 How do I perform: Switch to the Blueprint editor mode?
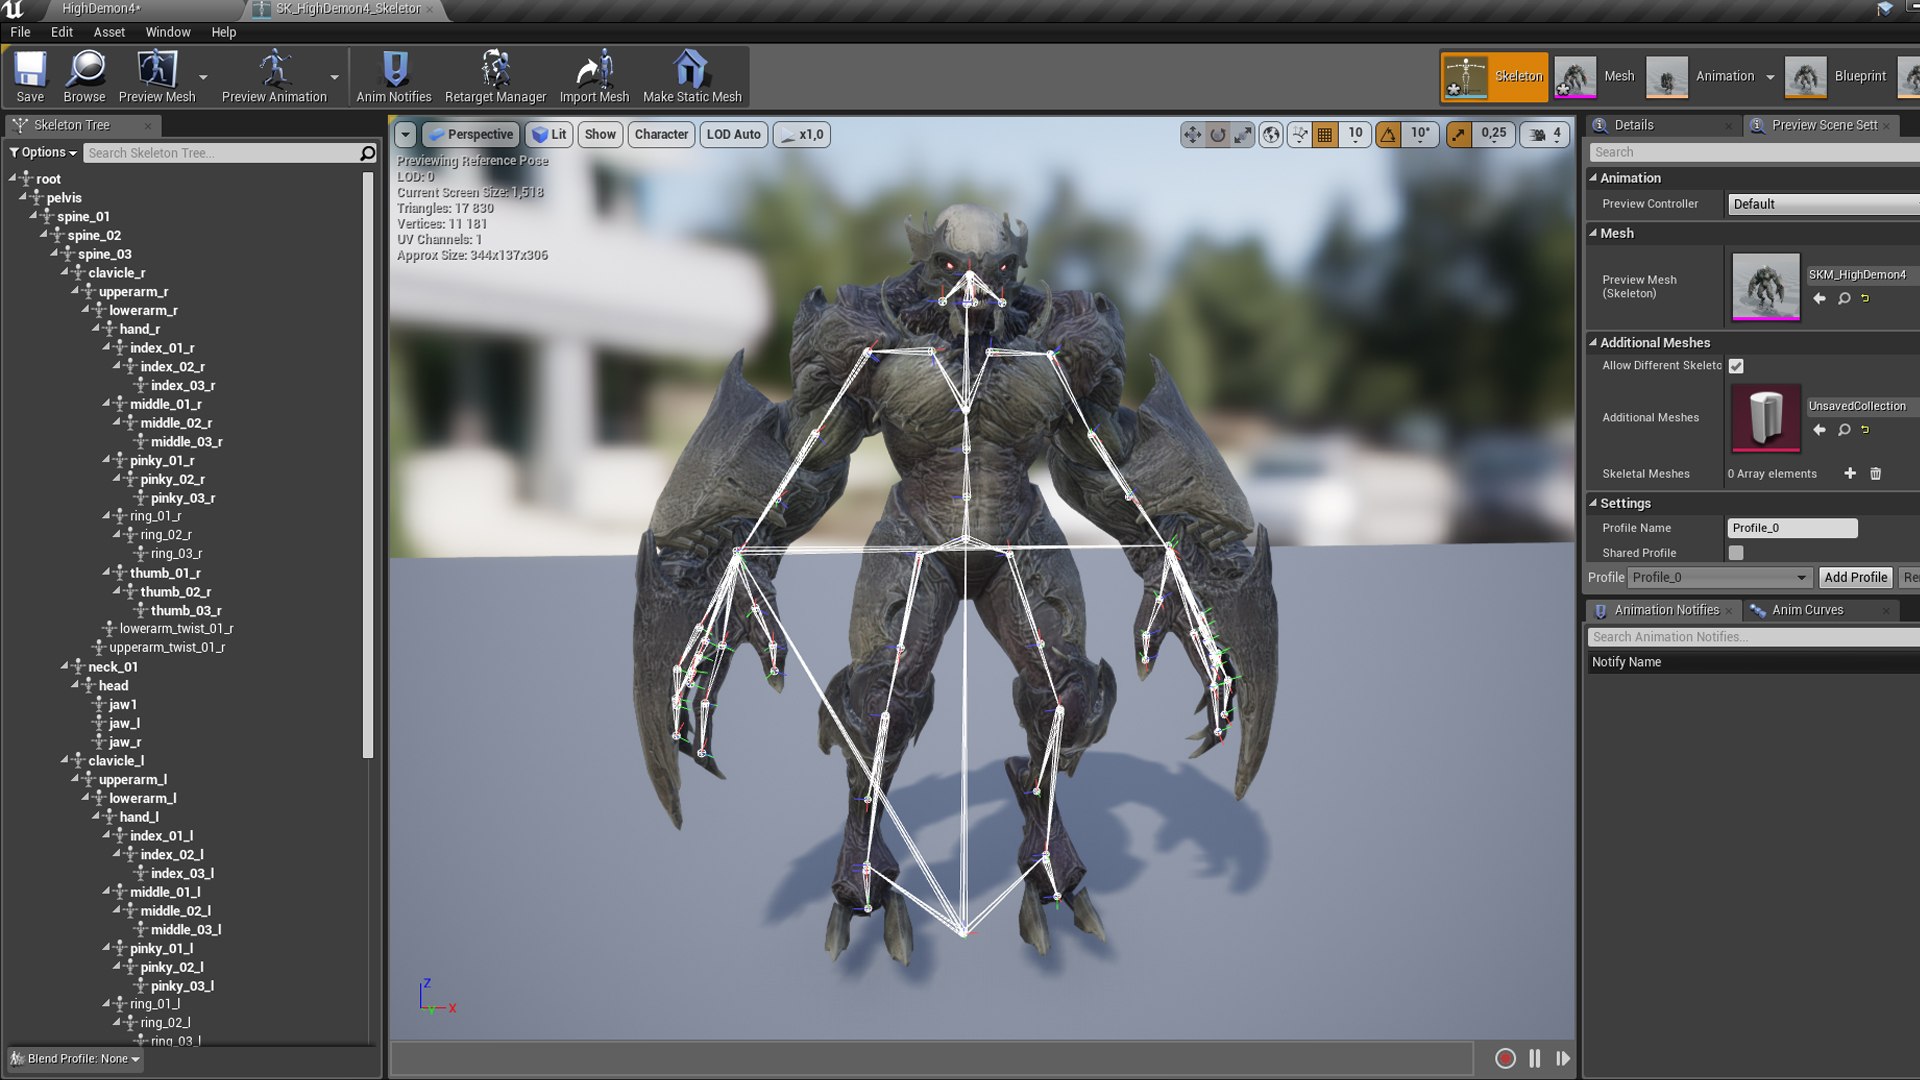(1837, 76)
